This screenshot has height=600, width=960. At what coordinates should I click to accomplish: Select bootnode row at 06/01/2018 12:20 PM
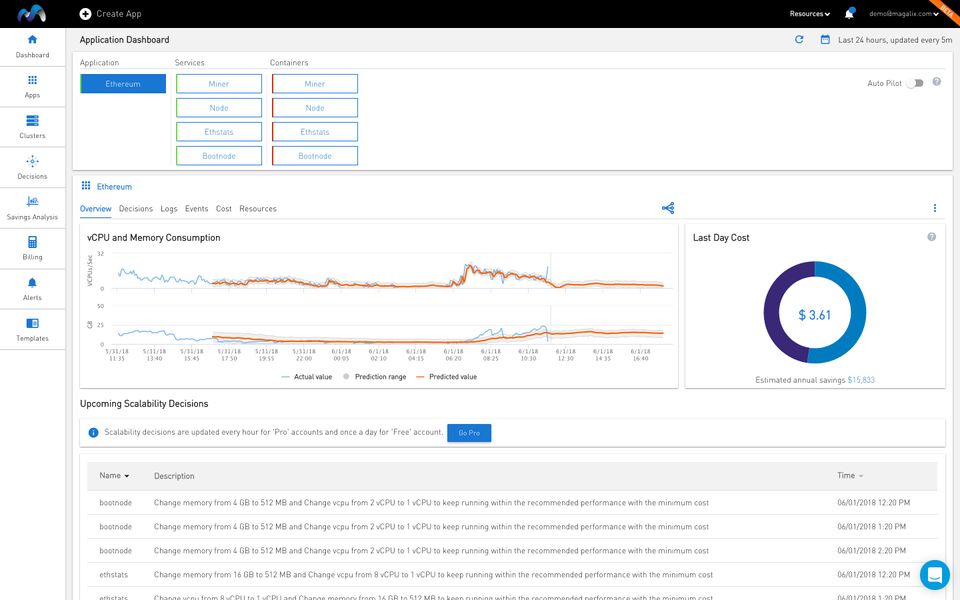click(x=512, y=503)
